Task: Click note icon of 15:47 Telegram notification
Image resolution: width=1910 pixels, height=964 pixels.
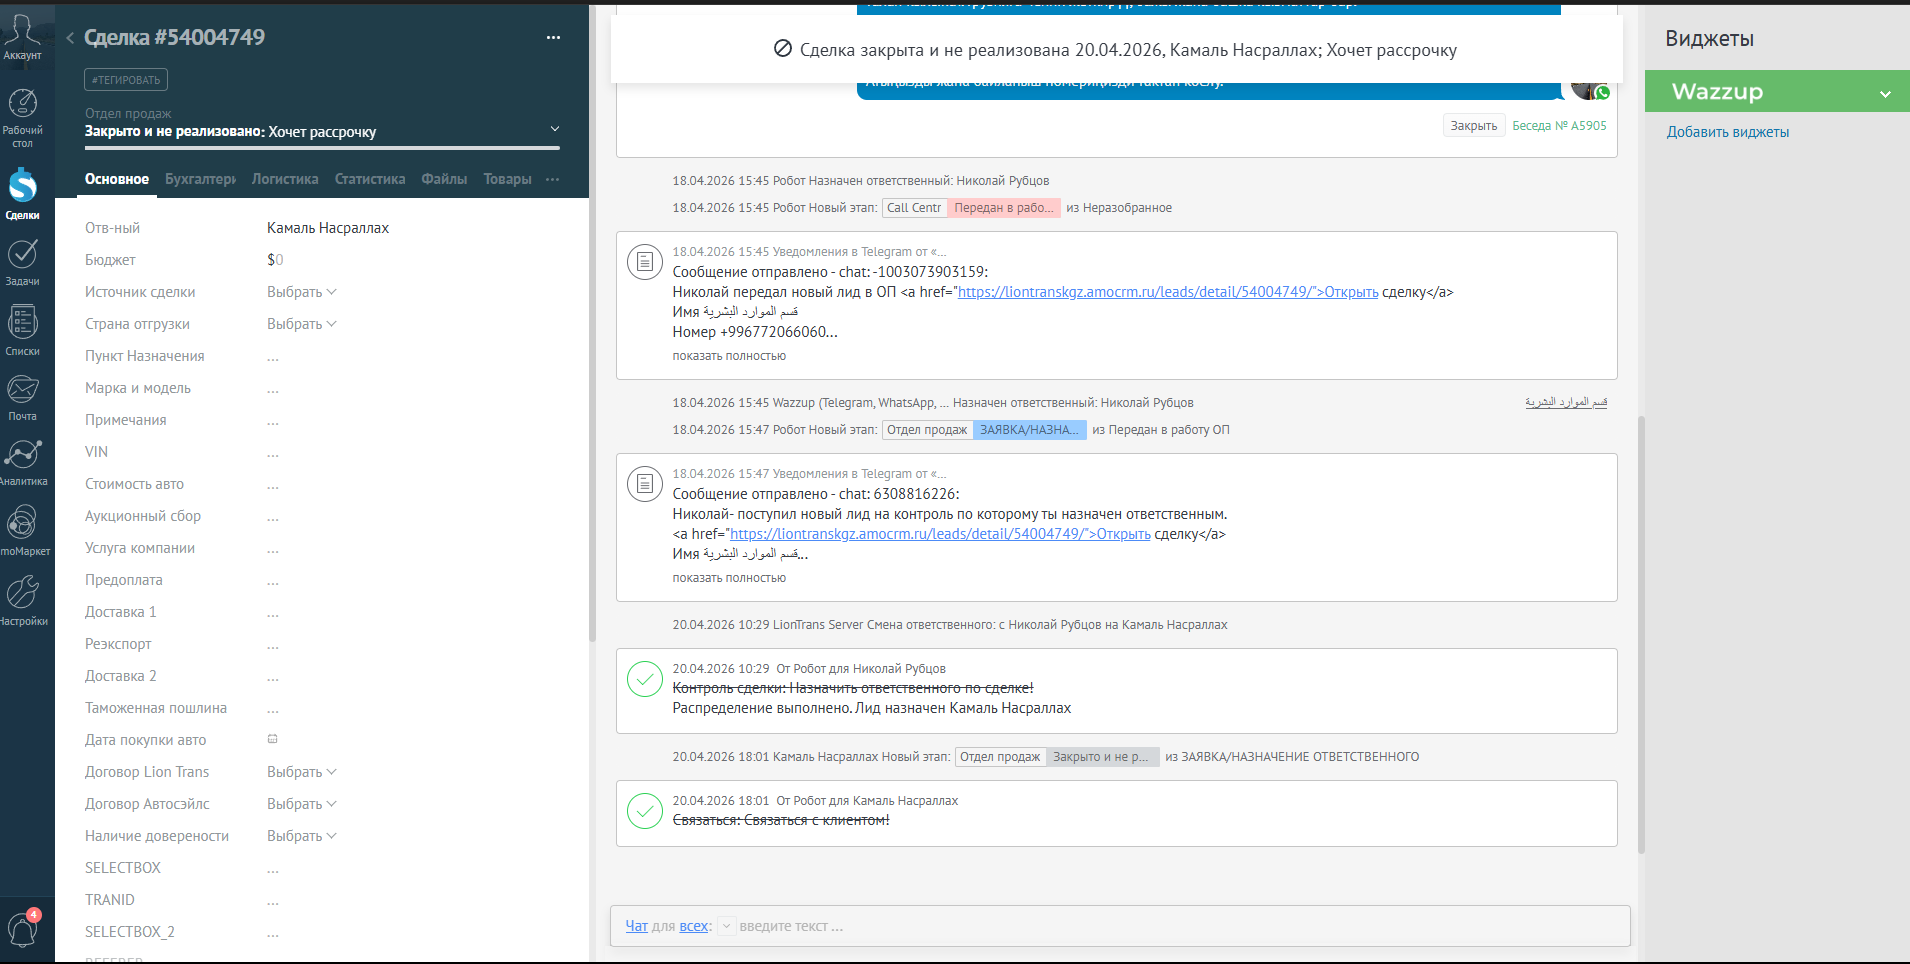Action: (x=645, y=484)
